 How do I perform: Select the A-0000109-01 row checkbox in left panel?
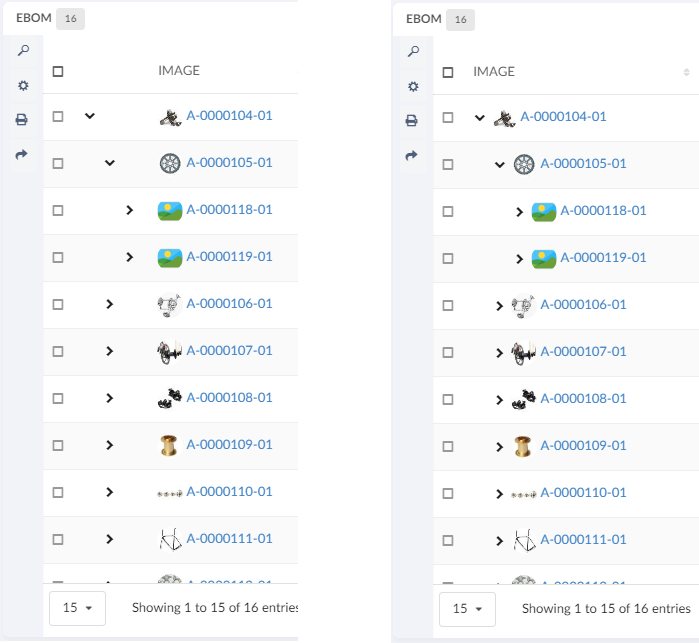pyautogui.click(x=58, y=446)
